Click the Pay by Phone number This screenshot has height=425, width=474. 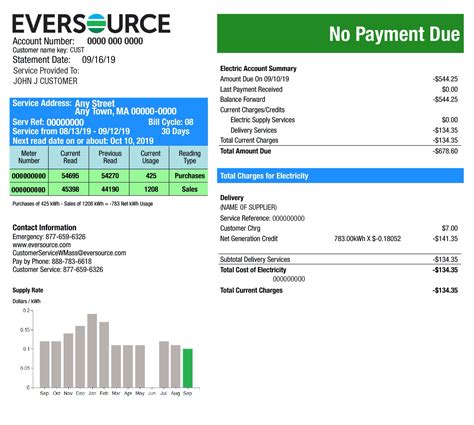click(x=72, y=261)
